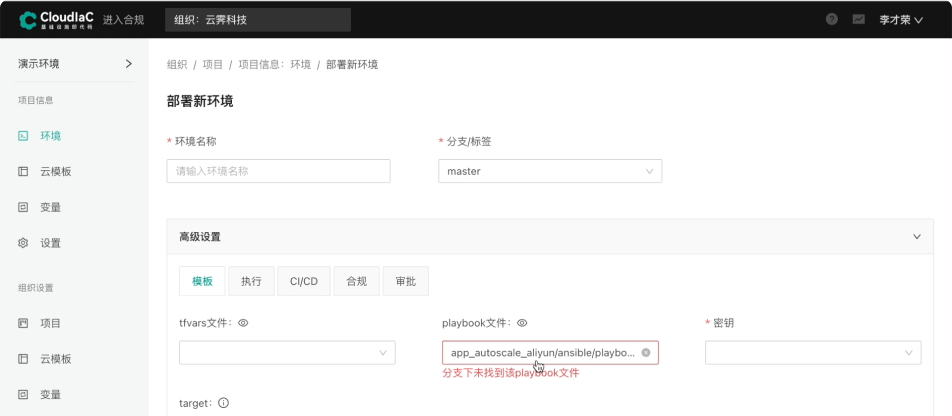
Task: Open the mail notifications icon
Action: click(858, 20)
